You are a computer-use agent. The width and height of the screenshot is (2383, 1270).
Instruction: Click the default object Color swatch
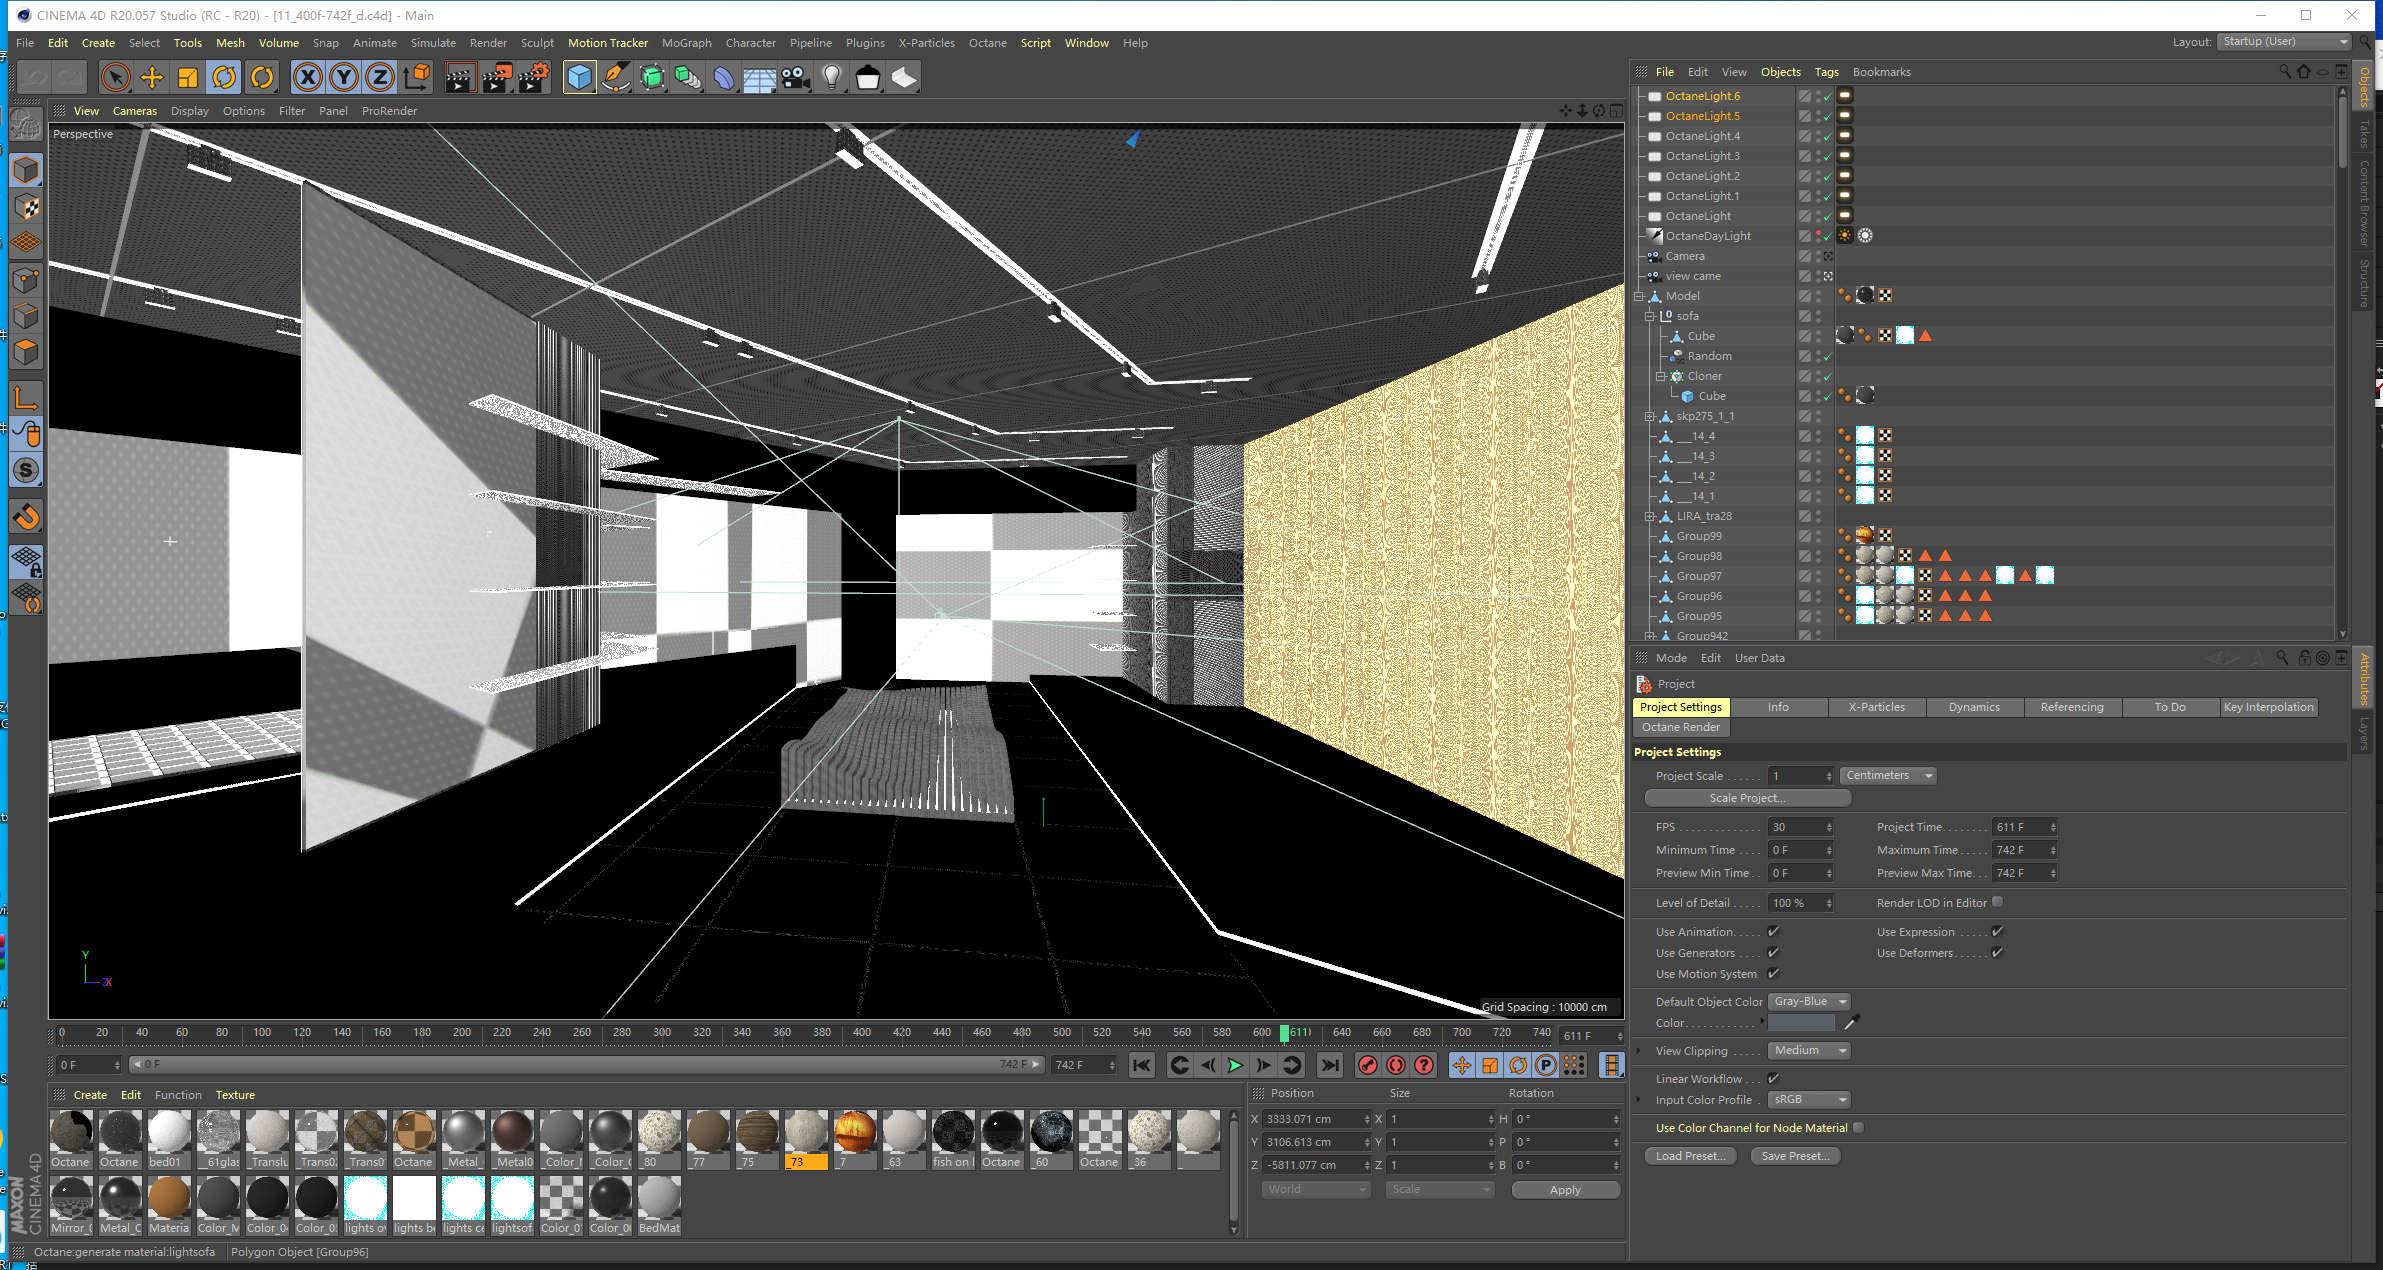click(1800, 1023)
